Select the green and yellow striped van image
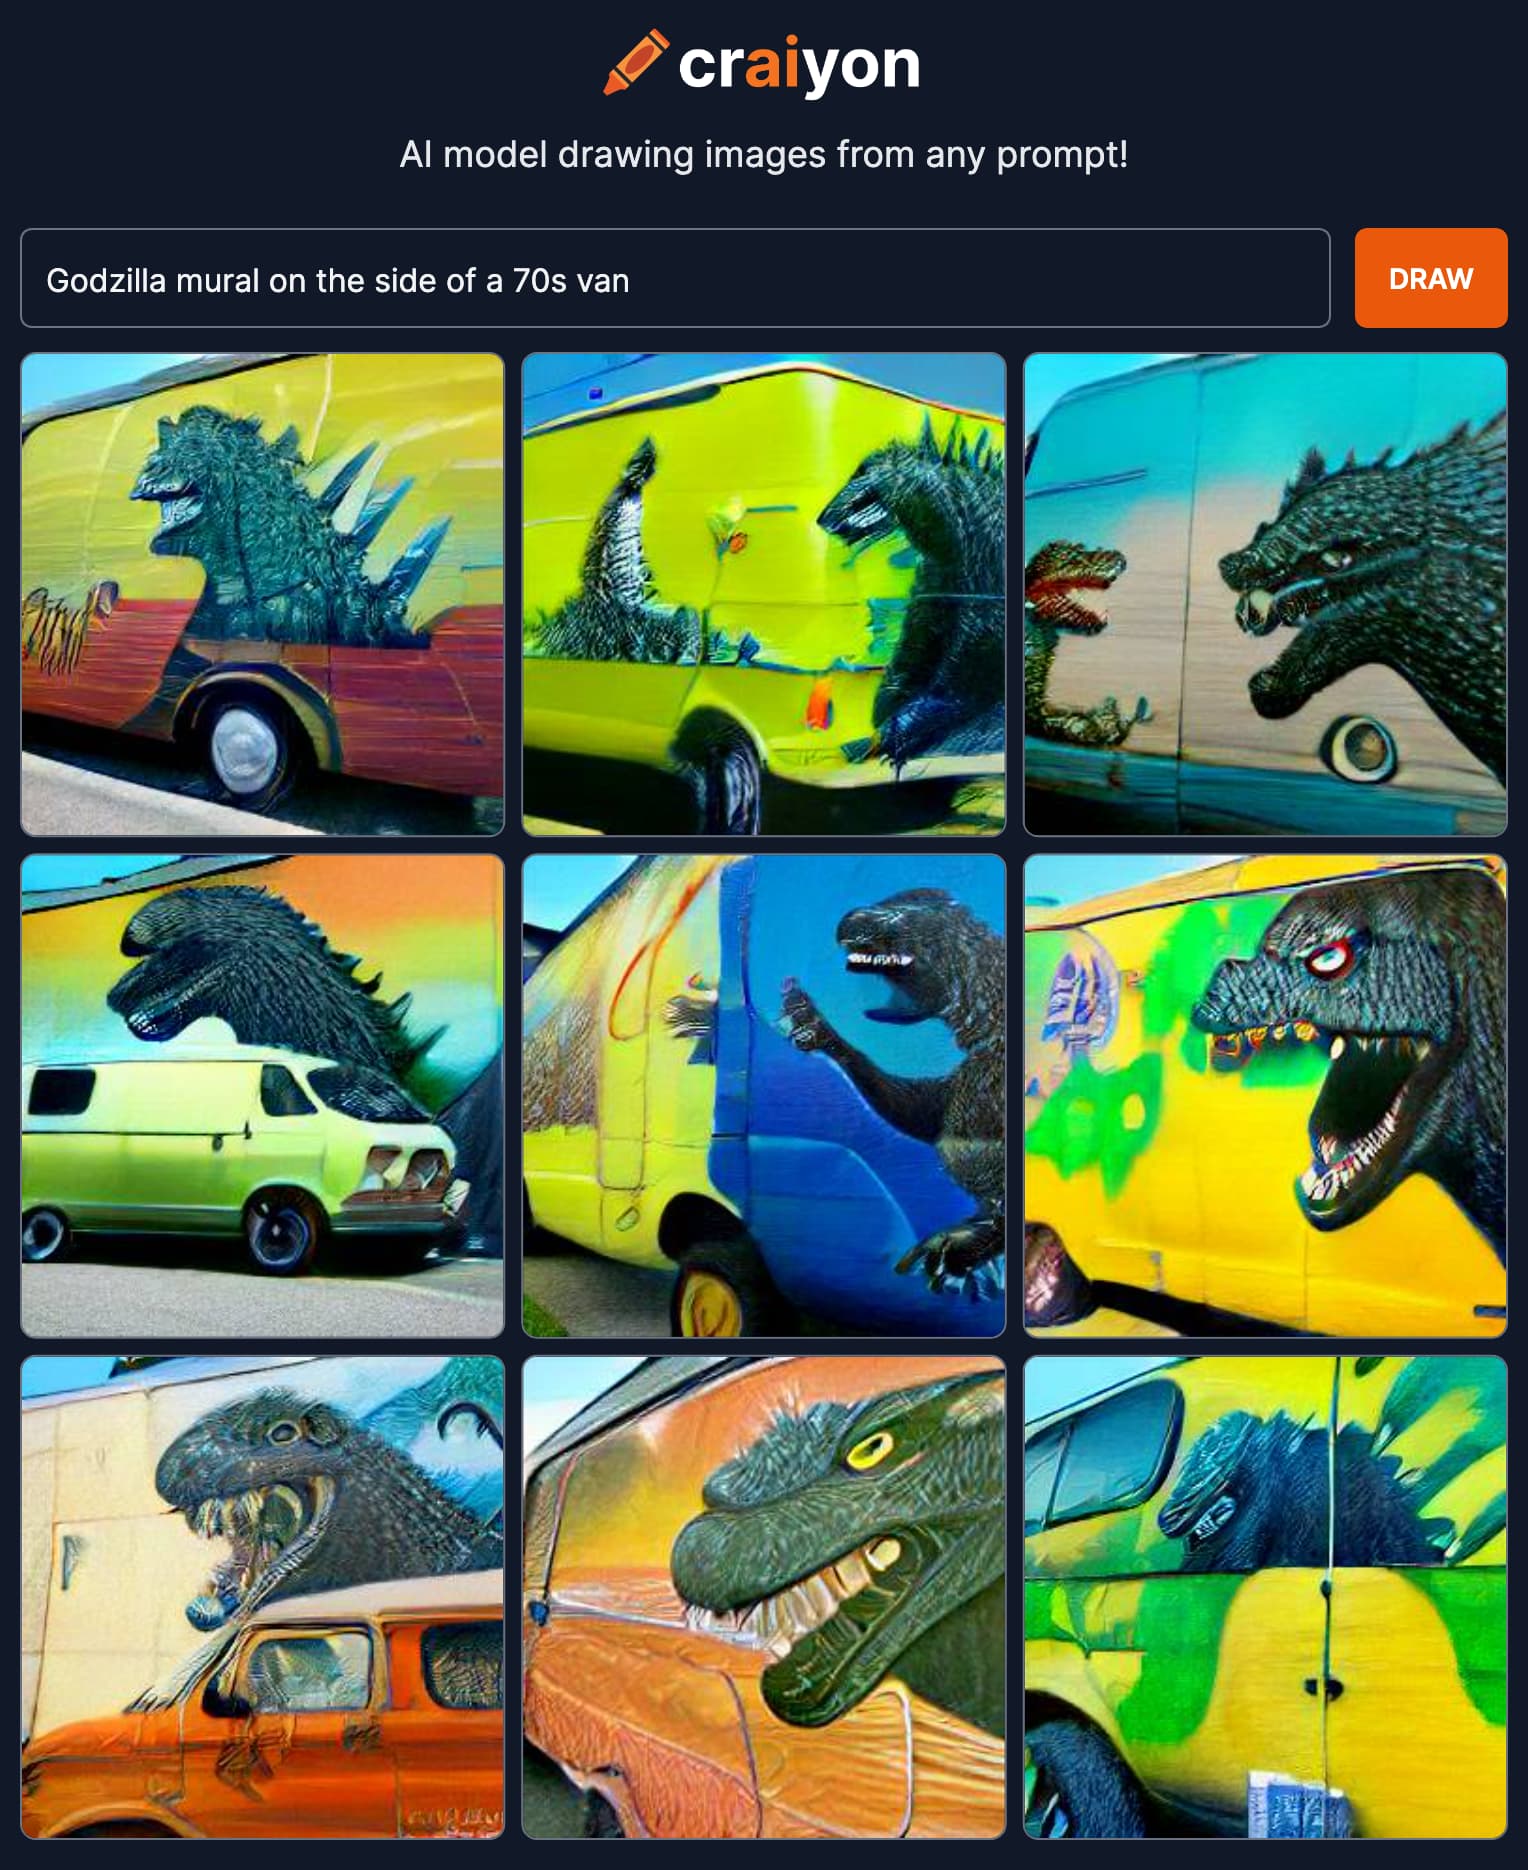Screen dimensions: 1528x1870 [x=1265, y=1597]
